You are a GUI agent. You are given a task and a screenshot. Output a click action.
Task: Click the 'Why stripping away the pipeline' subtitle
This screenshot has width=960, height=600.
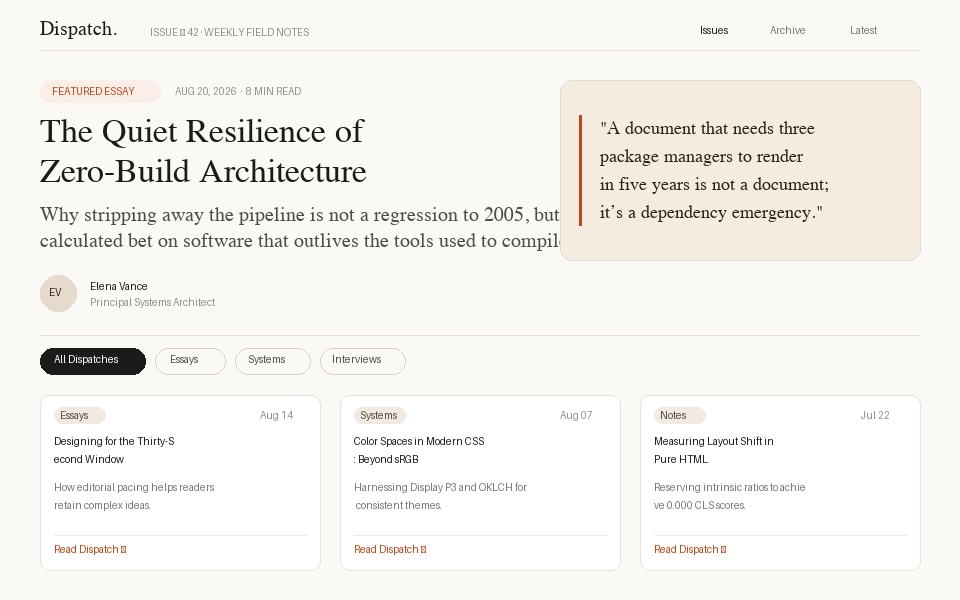tap(300, 227)
